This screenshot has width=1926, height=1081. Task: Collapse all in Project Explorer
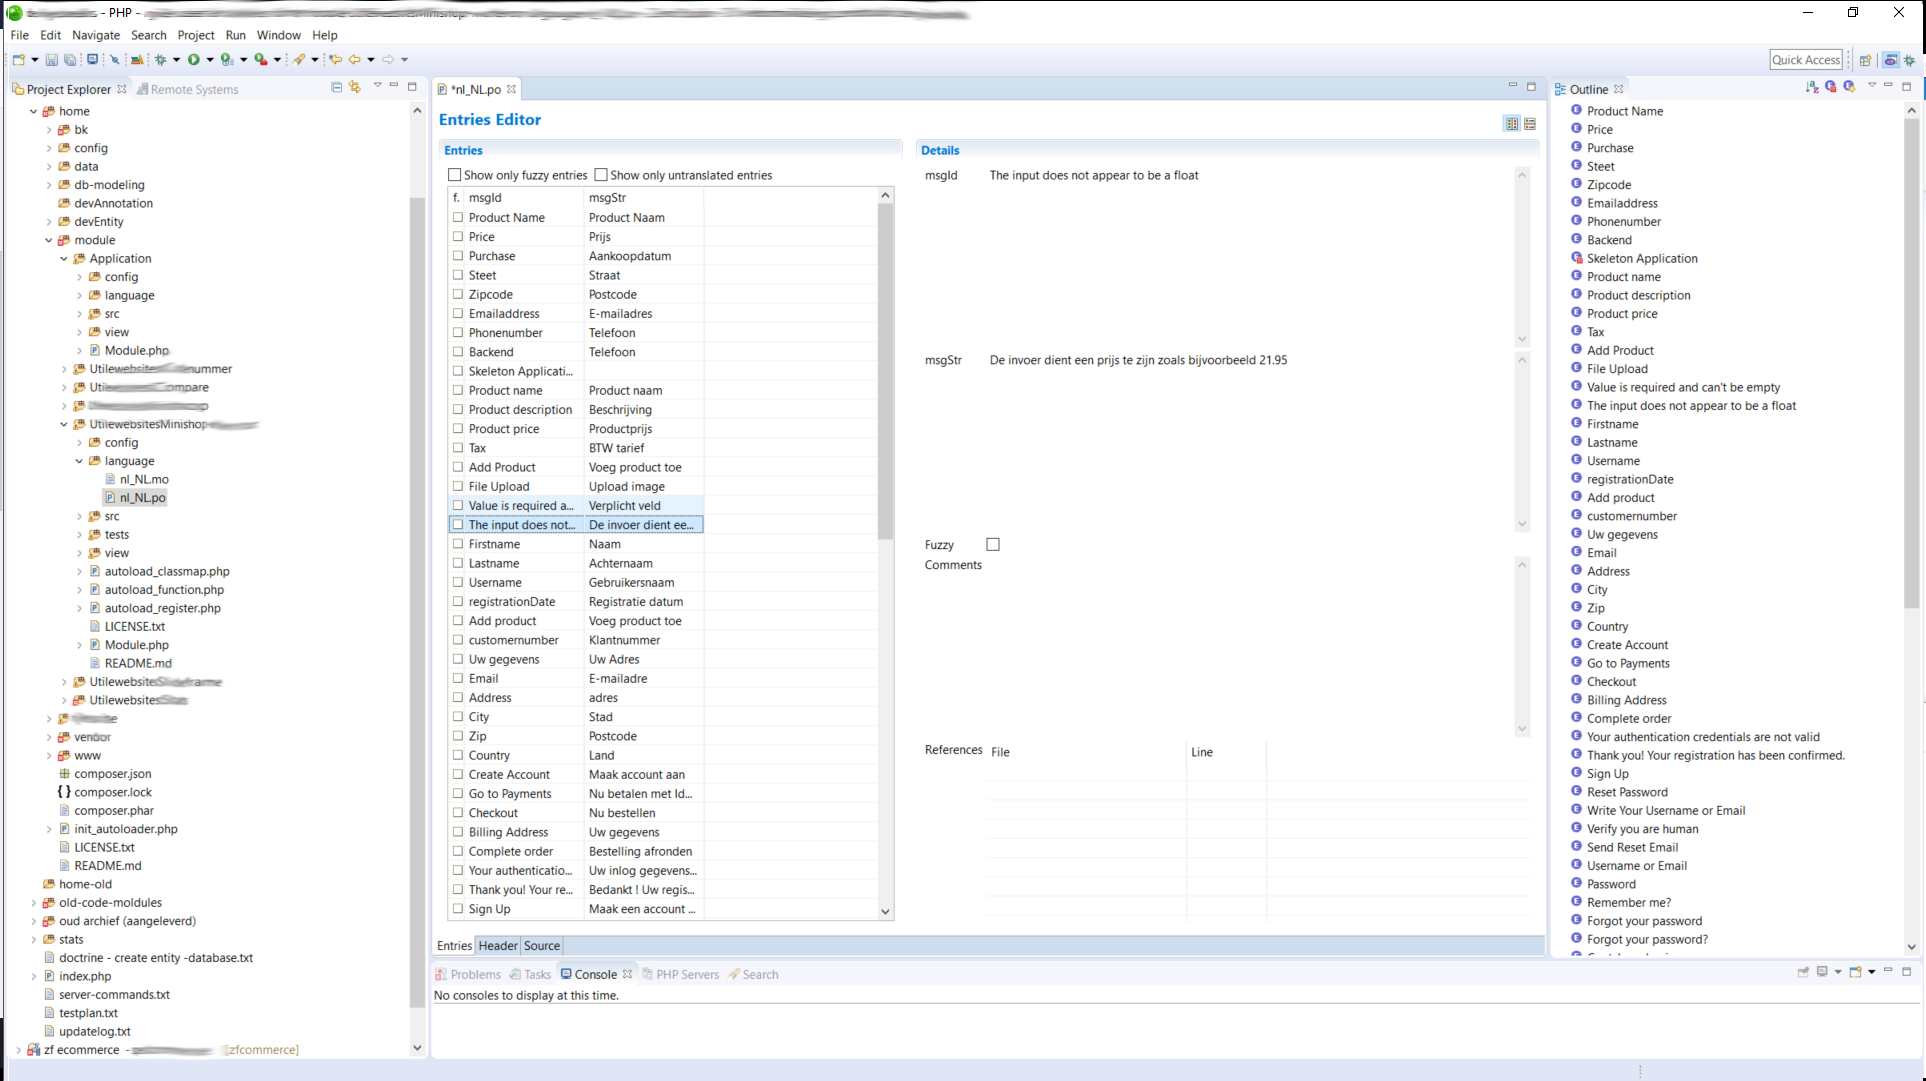pyautogui.click(x=336, y=88)
